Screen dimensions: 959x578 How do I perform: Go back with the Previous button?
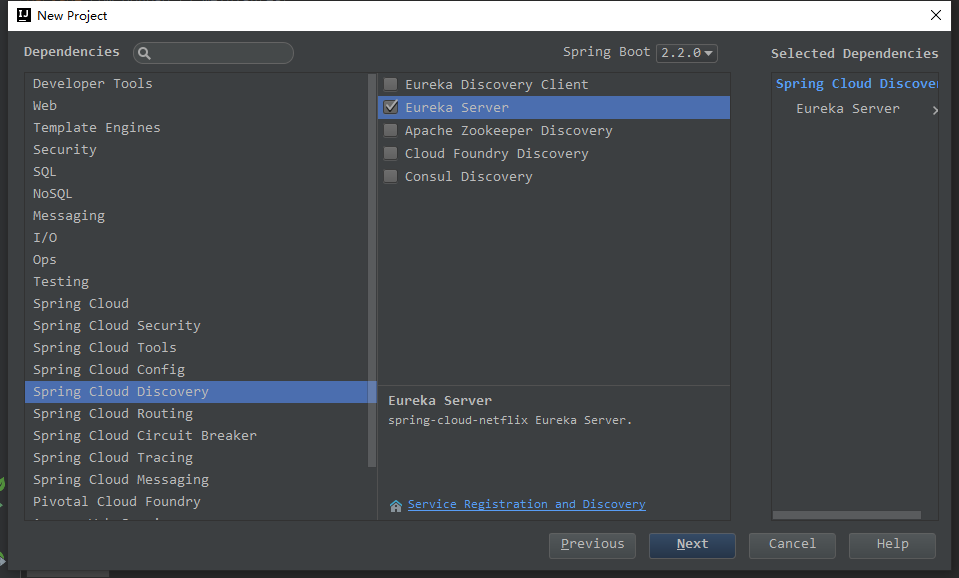(593, 545)
